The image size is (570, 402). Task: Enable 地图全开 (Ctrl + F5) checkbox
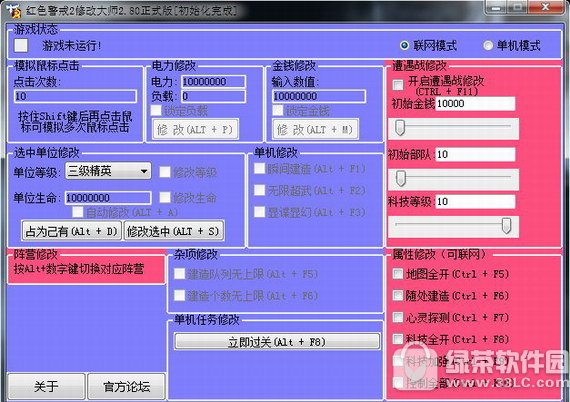point(398,274)
